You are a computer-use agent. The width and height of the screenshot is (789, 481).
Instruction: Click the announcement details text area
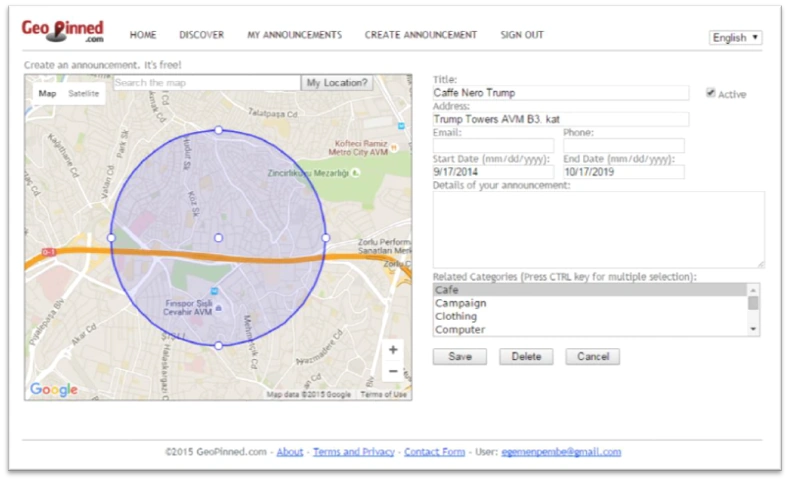pyautogui.click(x=599, y=229)
